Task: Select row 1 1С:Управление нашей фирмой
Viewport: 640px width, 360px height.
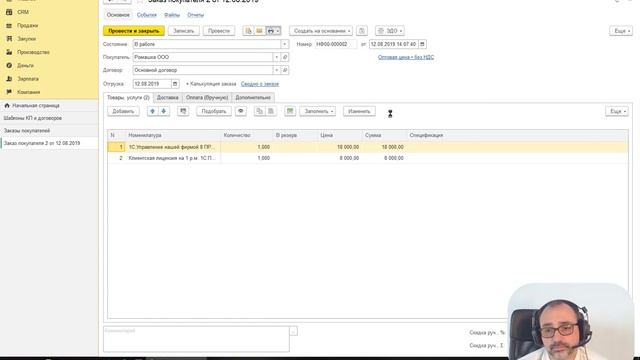Action: [x=368, y=147]
